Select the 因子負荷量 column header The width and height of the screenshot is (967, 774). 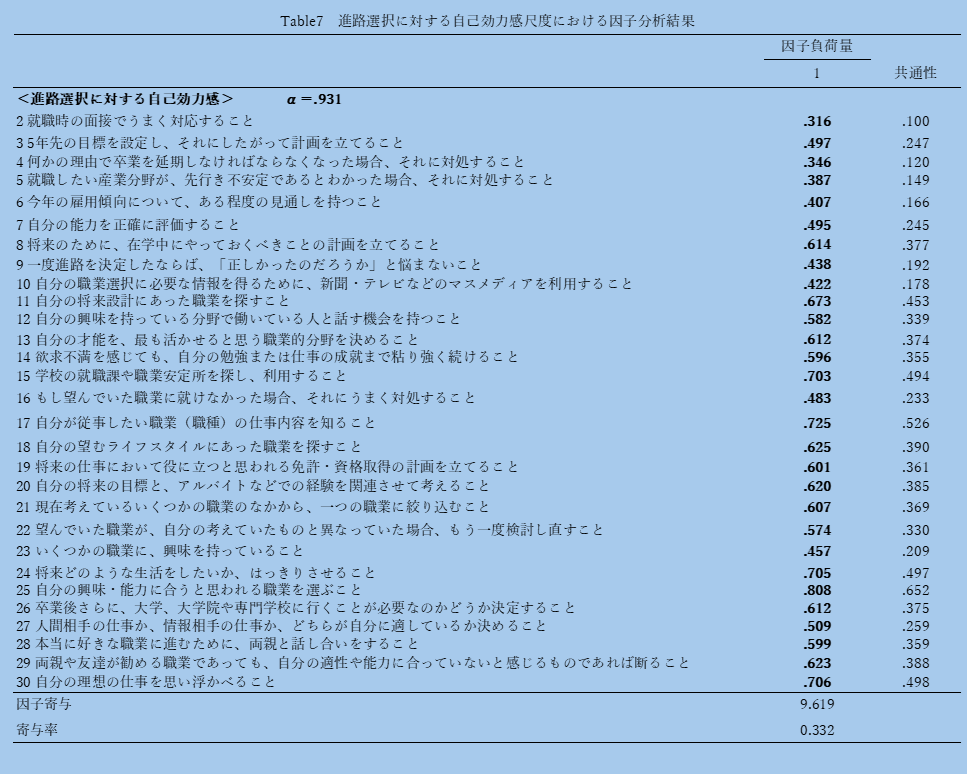tap(816, 46)
